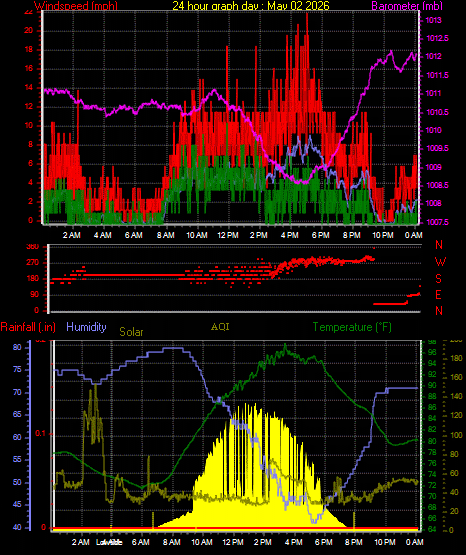The width and height of the screenshot is (466, 555).
Task: Click "10 PM" under the humidity and temperature chart
Action: (384, 542)
